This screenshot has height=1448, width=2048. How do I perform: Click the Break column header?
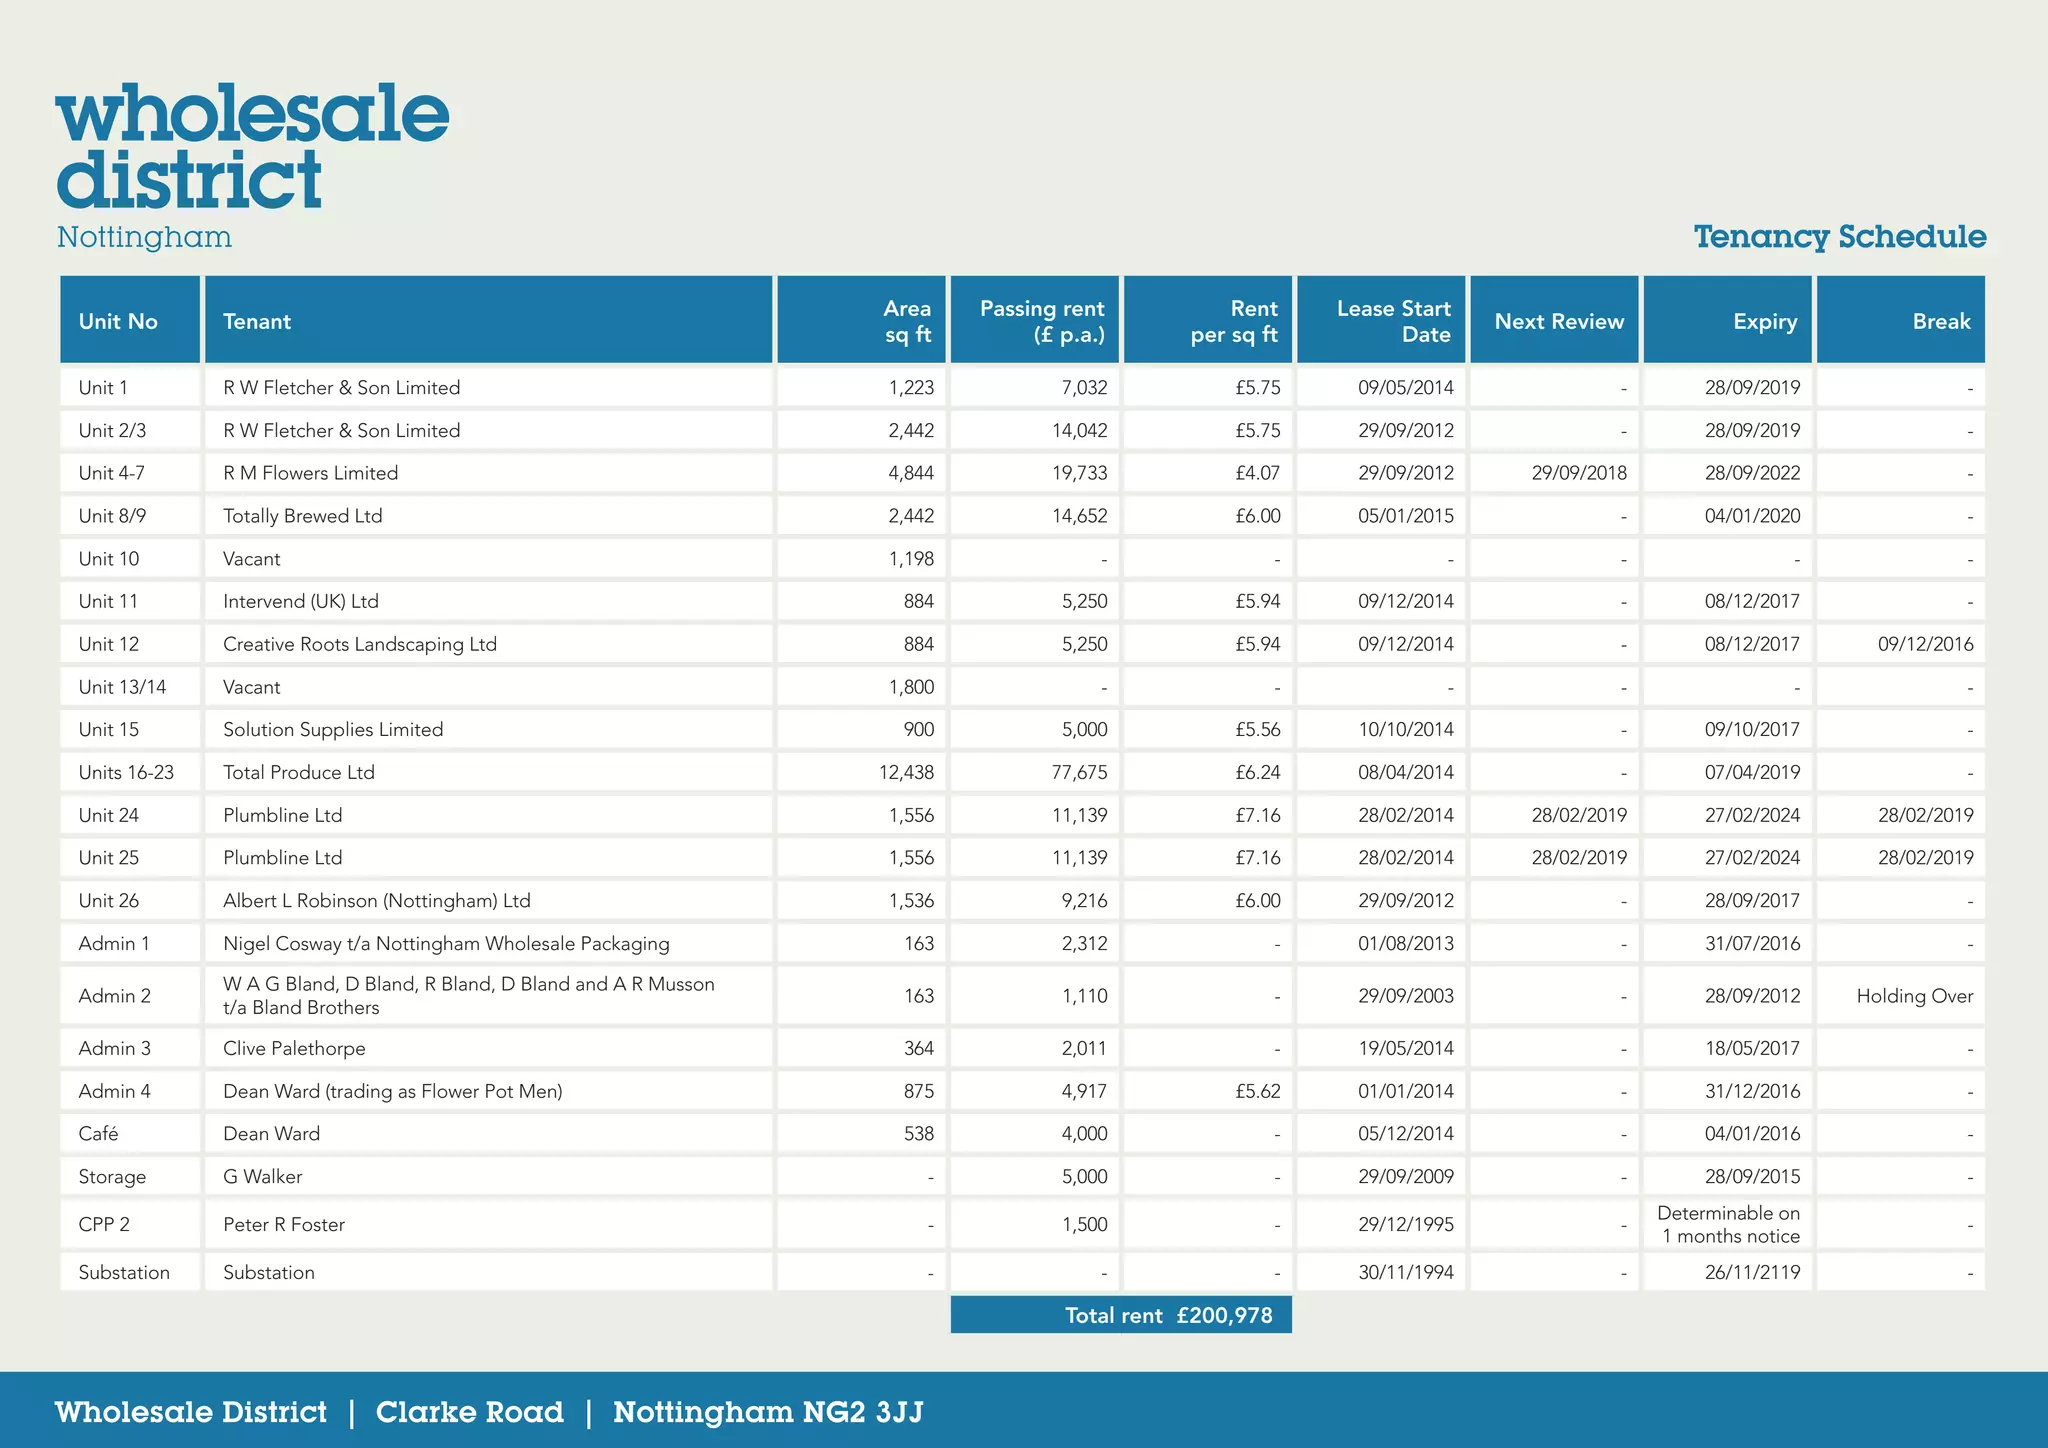pos(1940,321)
